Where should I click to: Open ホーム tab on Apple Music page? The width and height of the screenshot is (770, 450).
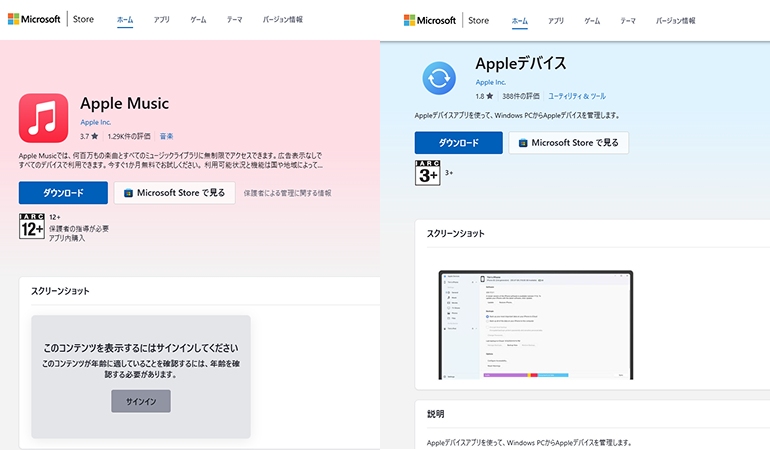[125, 20]
